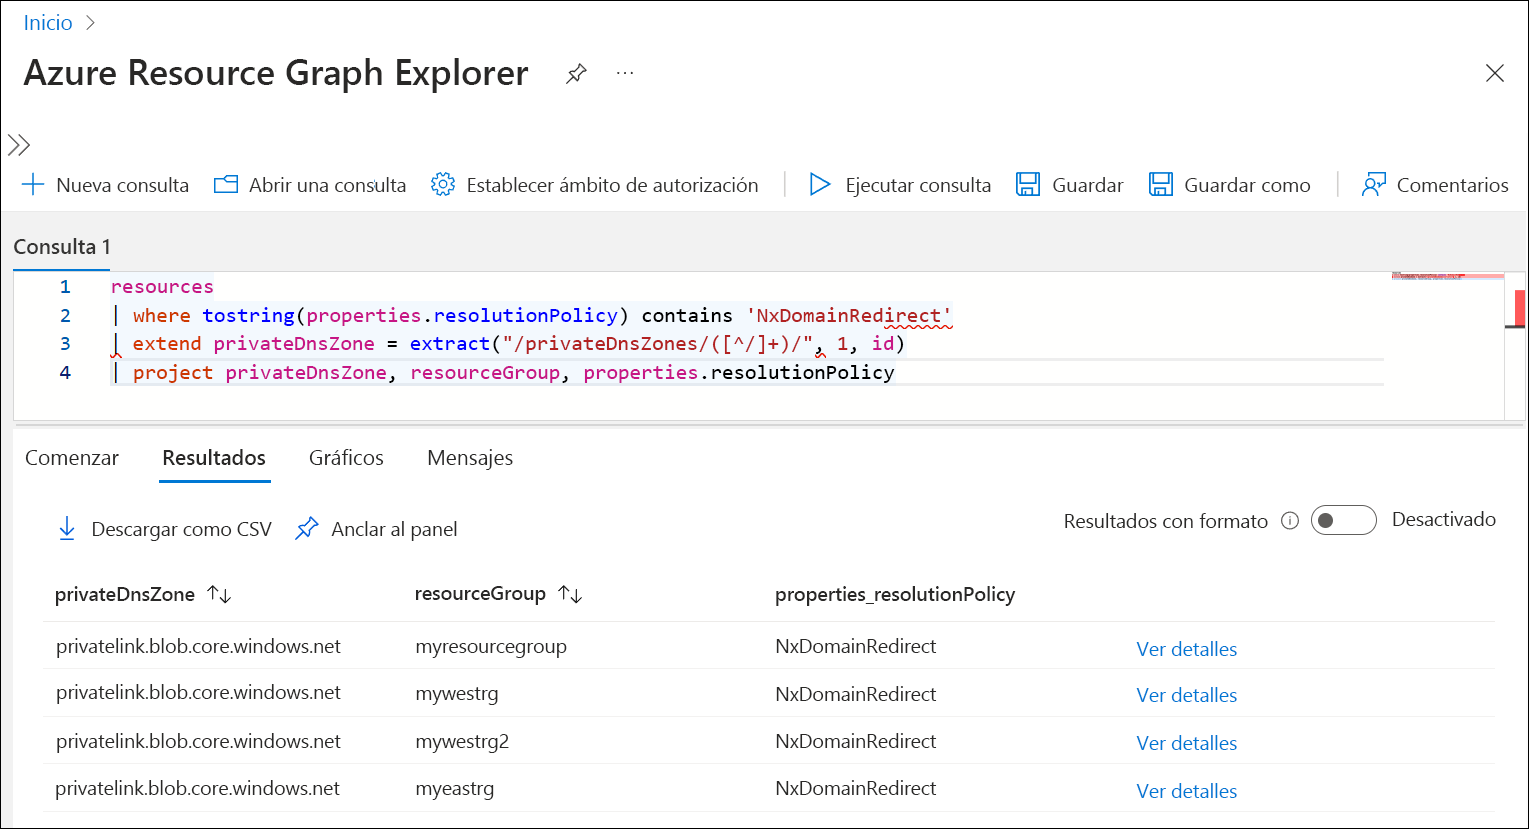This screenshot has height=829, width=1529.
Task: Run the query with Ejecutar consulta
Action: [x=918, y=185]
